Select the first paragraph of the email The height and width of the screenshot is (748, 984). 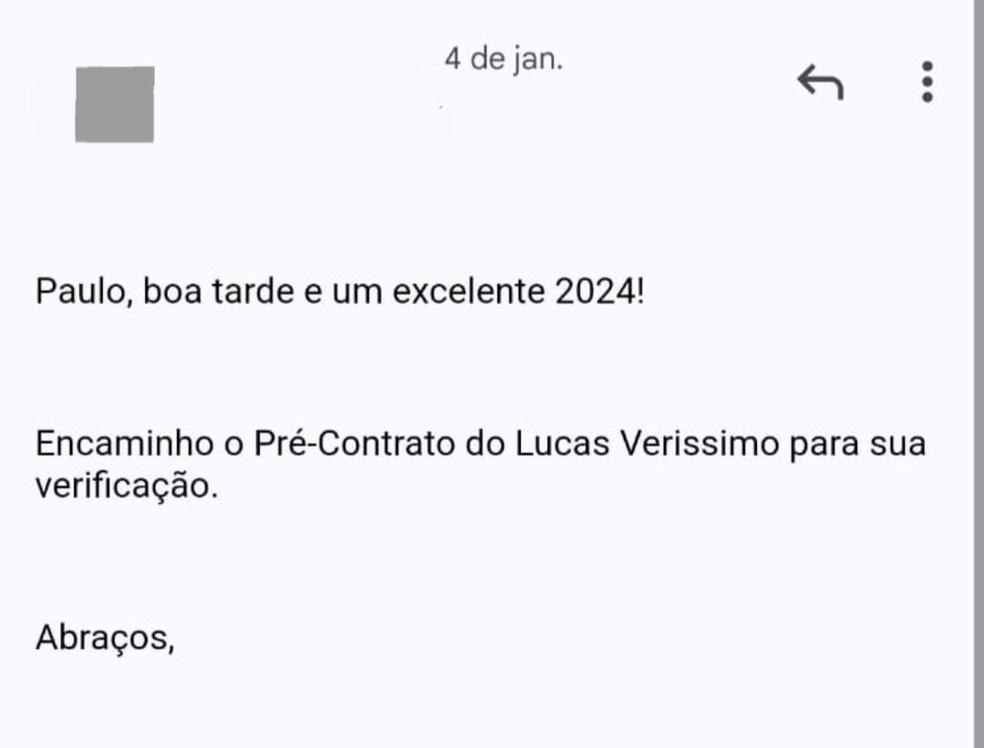(340, 291)
